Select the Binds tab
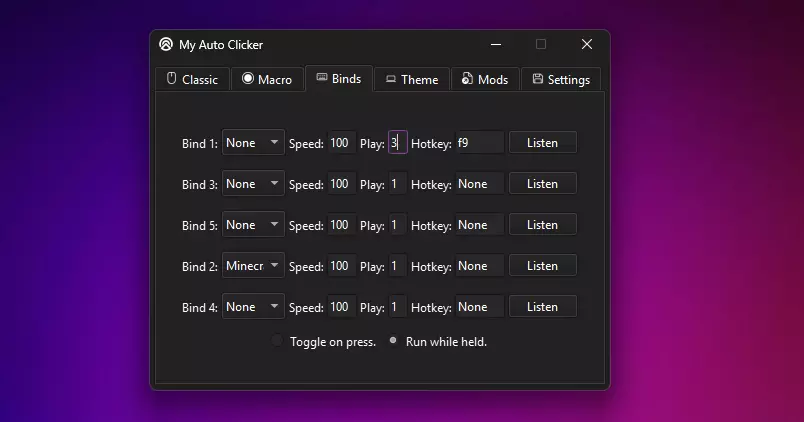The width and height of the screenshot is (804, 422). (339, 78)
